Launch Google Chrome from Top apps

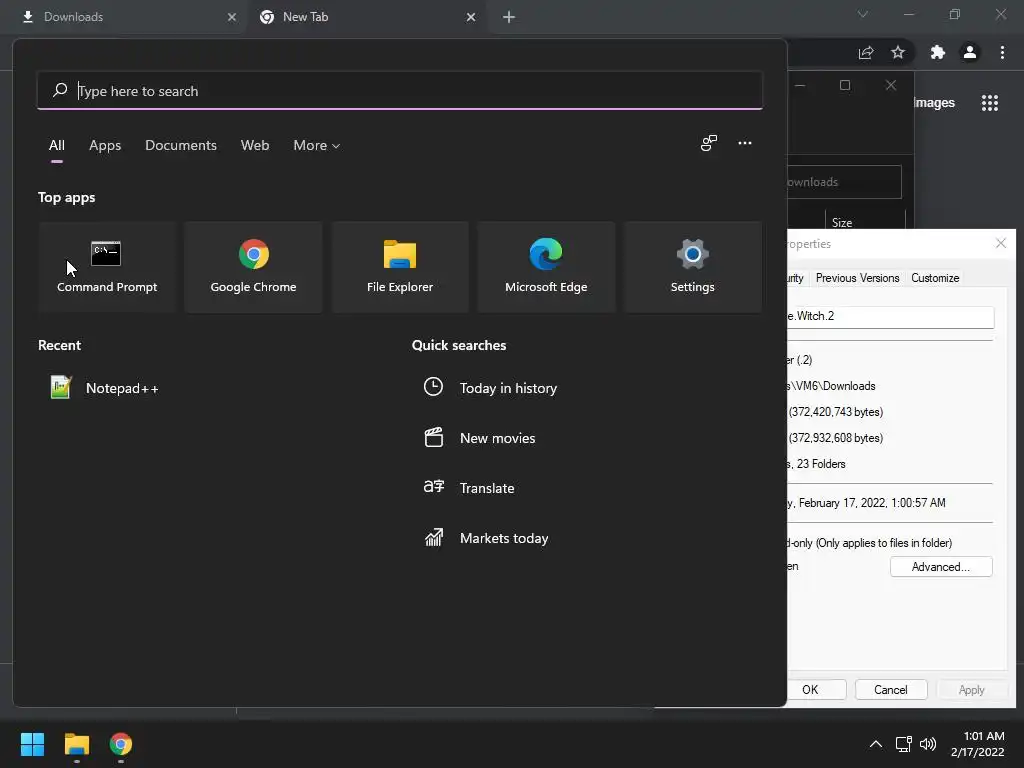pos(253,267)
